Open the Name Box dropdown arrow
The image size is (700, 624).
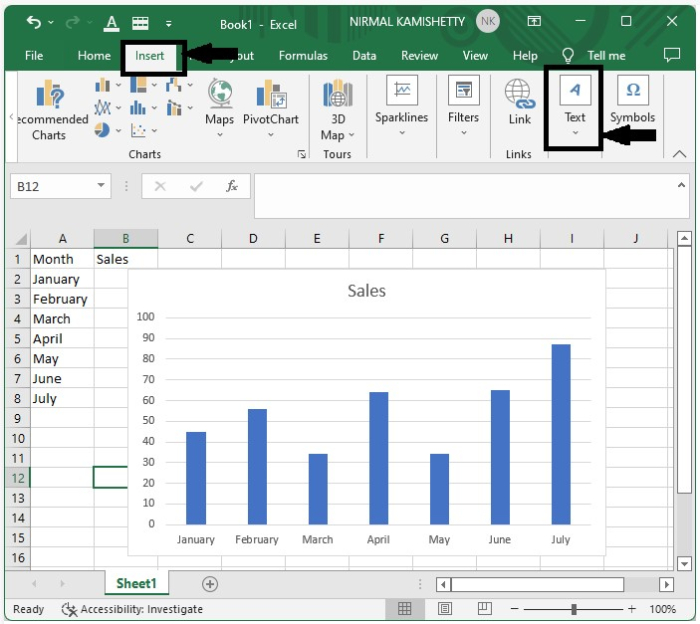102,186
